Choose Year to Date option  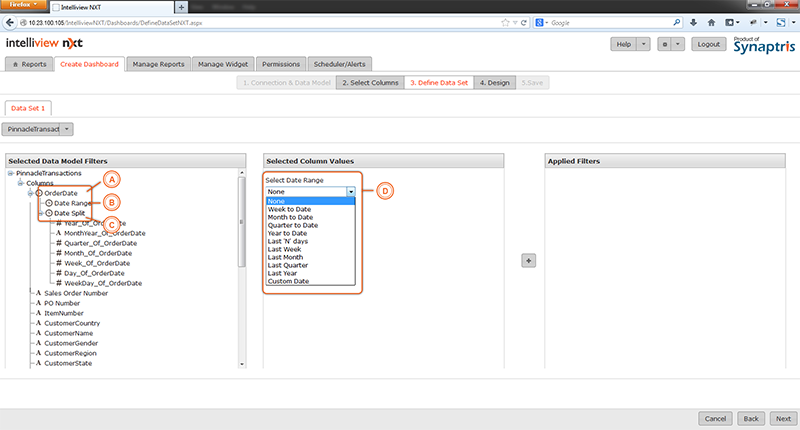pos(310,233)
